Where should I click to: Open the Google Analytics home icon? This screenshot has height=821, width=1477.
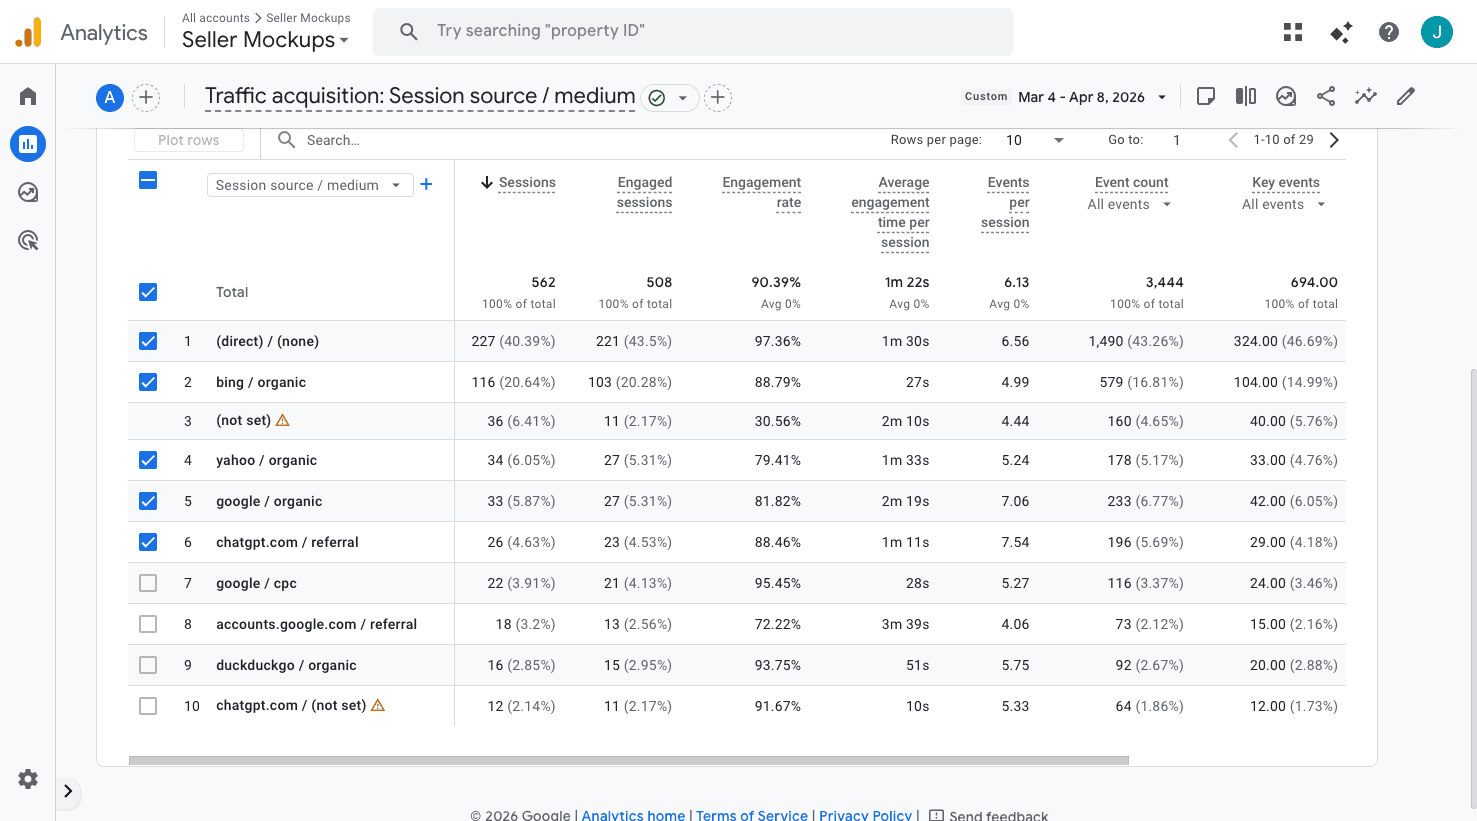[x=28, y=95]
